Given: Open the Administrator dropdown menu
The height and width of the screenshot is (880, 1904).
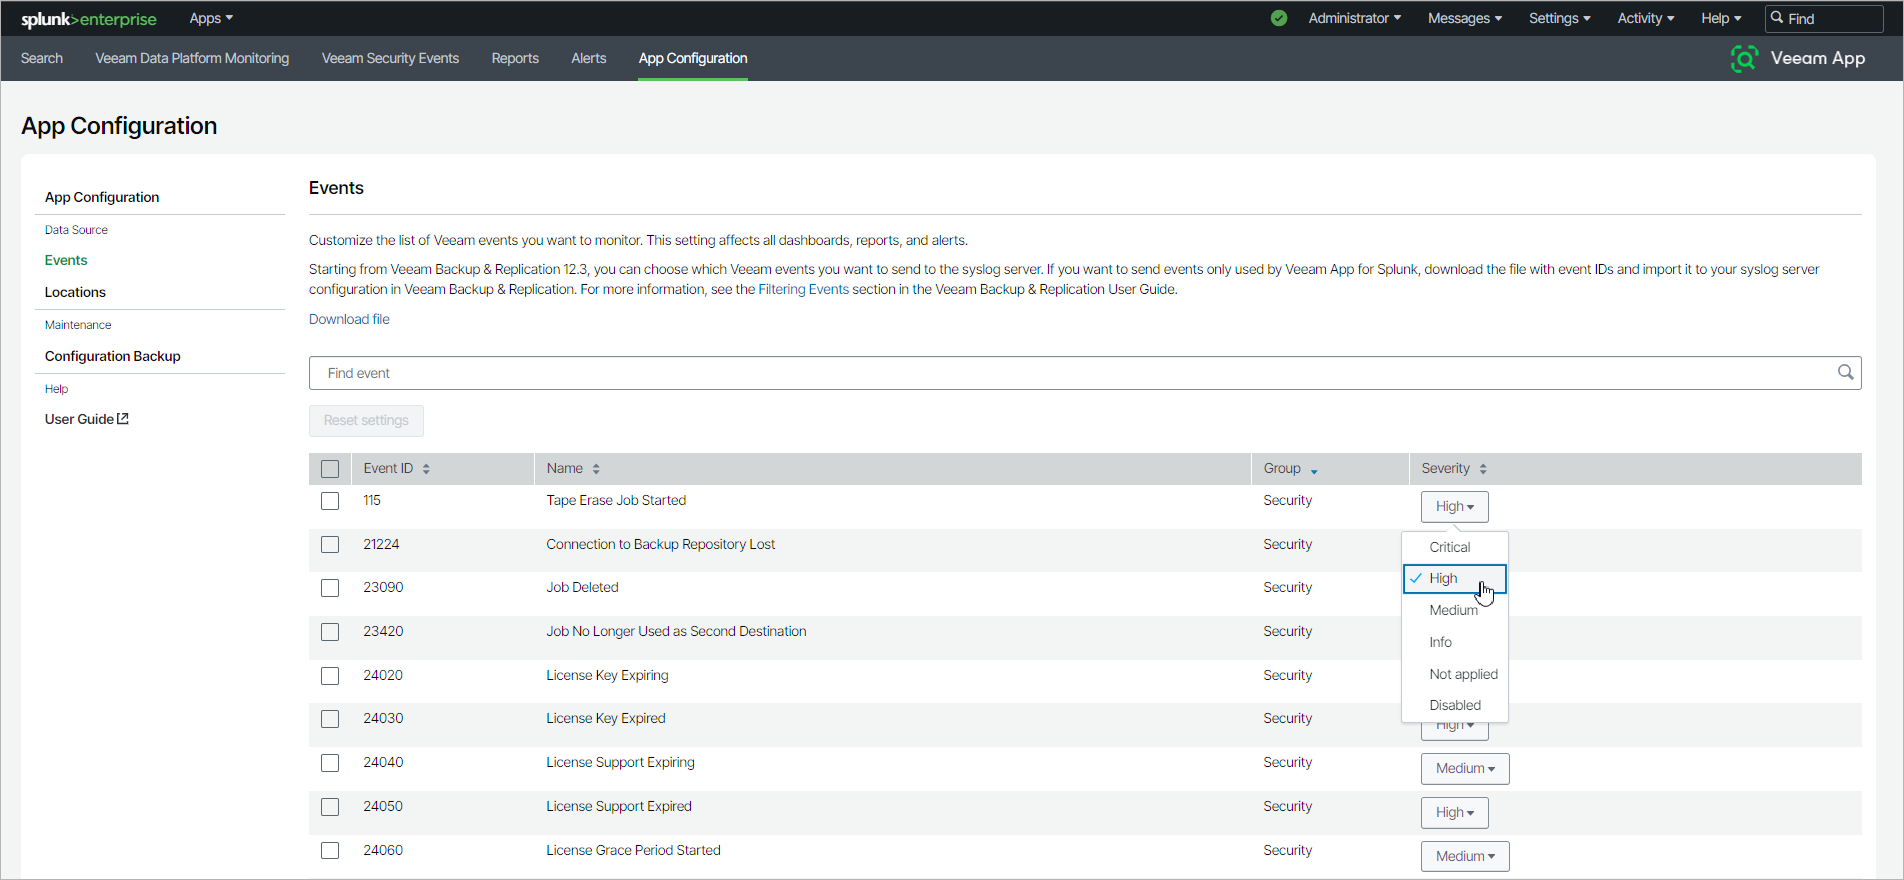Looking at the screenshot, I should tap(1354, 18).
